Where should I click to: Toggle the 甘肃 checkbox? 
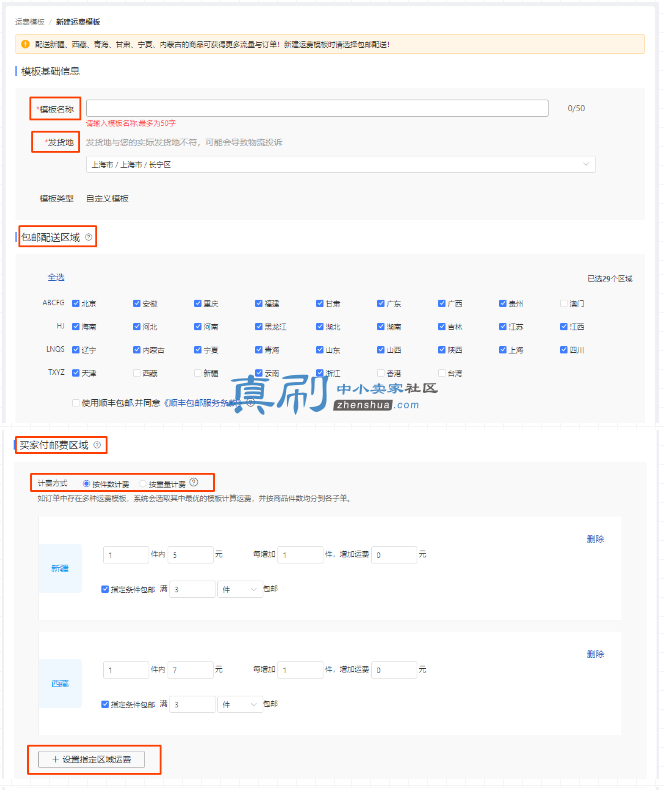(319, 303)
